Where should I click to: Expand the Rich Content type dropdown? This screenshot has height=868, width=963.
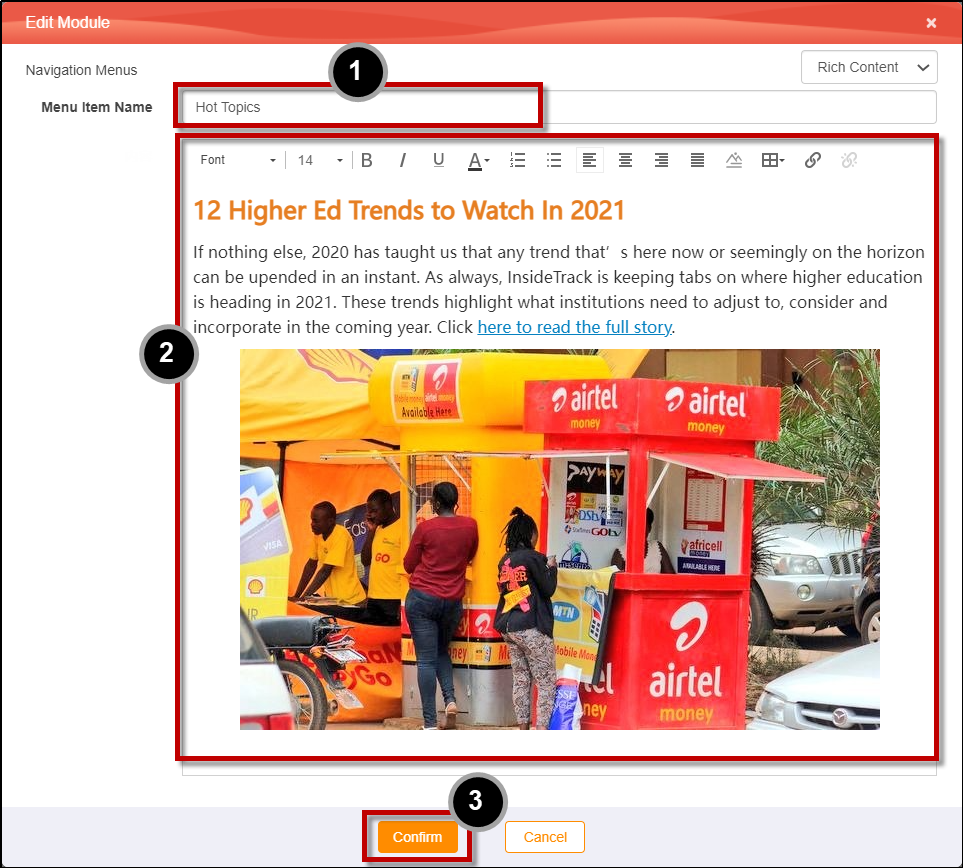point(869,67)
